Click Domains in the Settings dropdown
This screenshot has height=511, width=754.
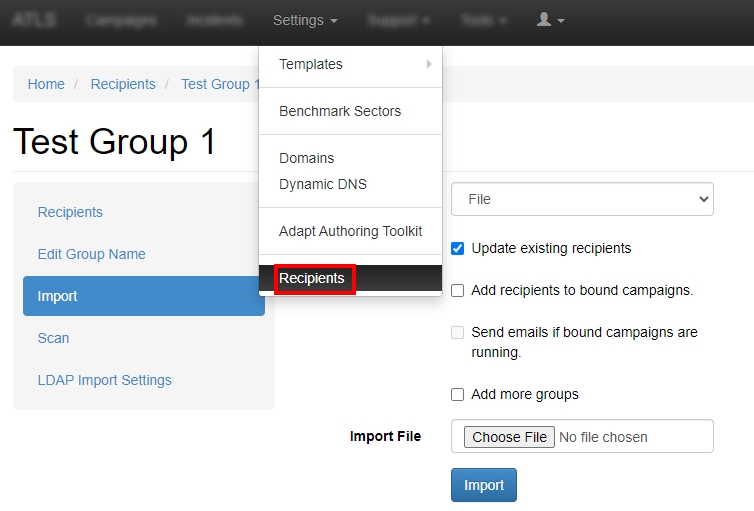tap(307, 158)
